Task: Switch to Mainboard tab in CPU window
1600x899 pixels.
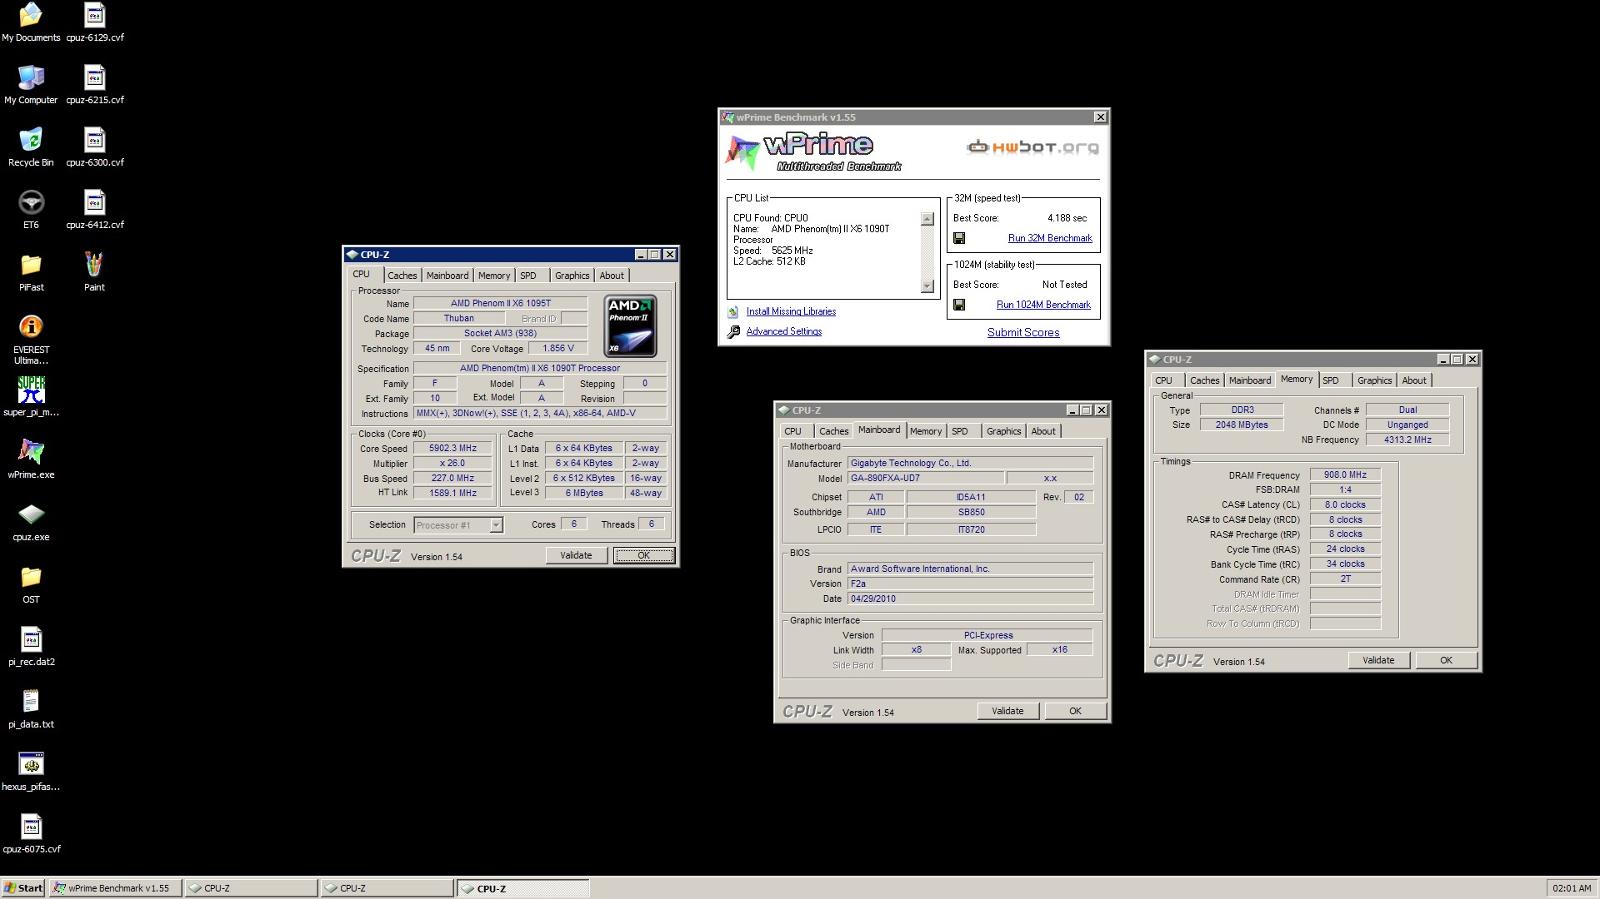Action: click(x=447, y=276)
